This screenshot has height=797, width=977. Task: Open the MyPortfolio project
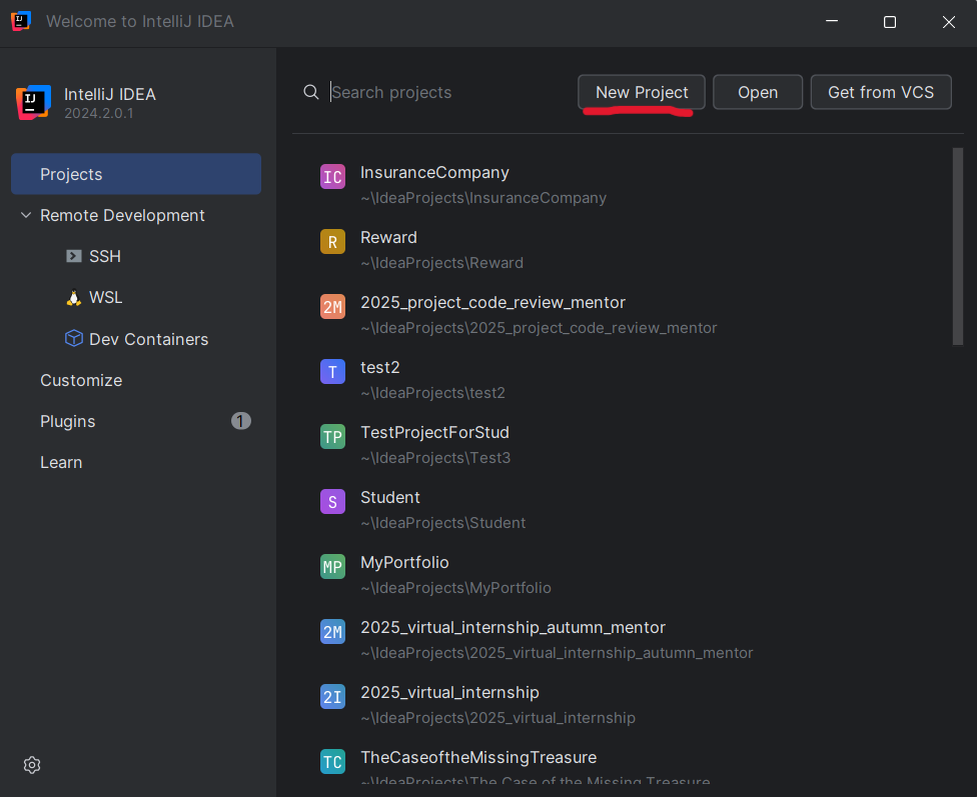(404, 563)
